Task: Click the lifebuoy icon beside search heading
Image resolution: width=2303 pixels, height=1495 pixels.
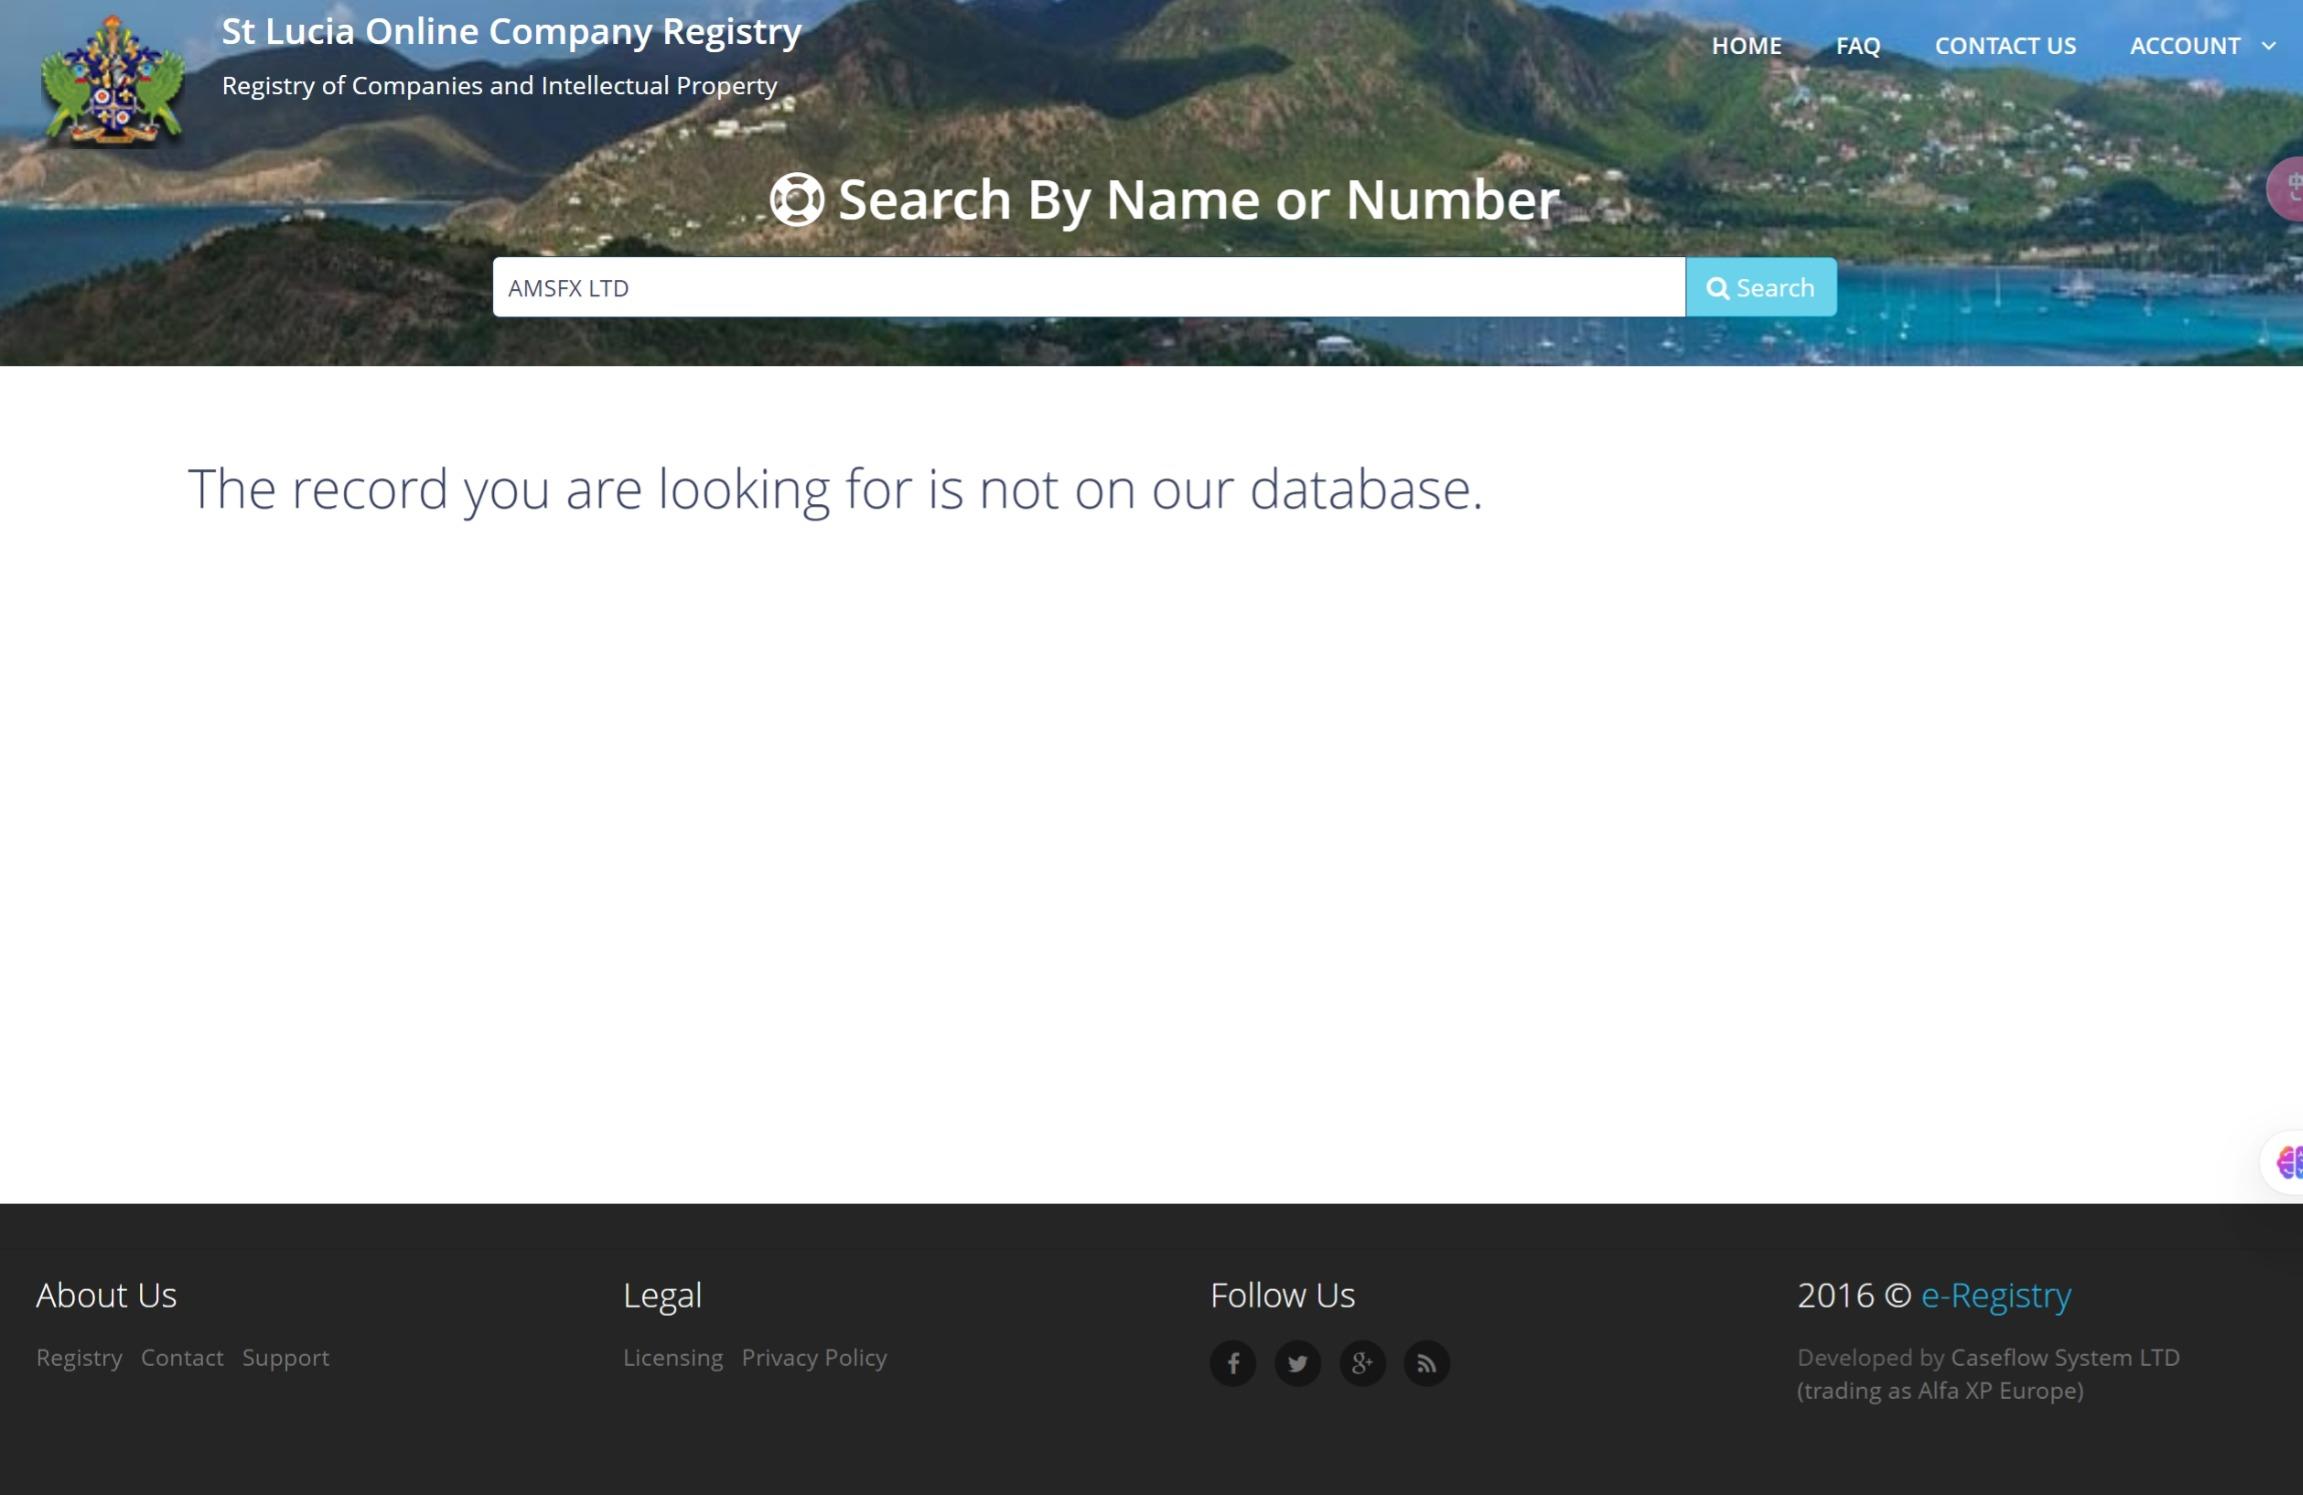Action: 797,199
